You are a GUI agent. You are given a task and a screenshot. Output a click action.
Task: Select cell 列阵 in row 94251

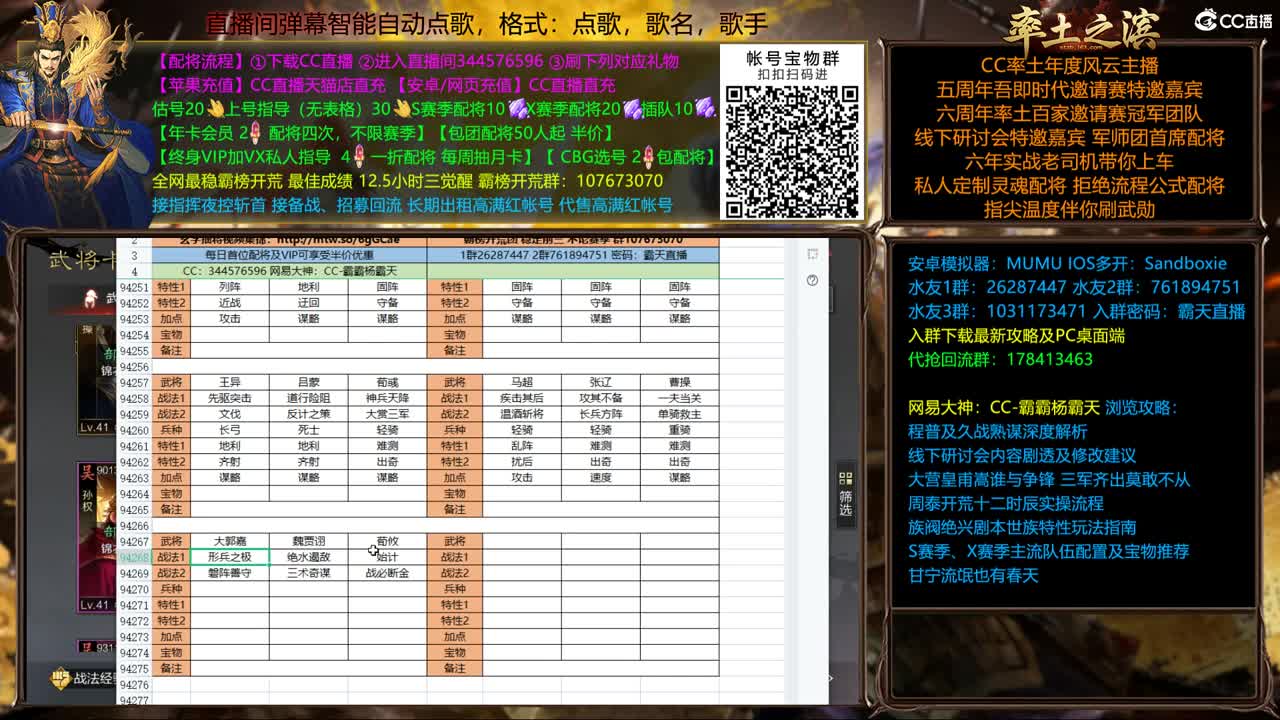230,287
